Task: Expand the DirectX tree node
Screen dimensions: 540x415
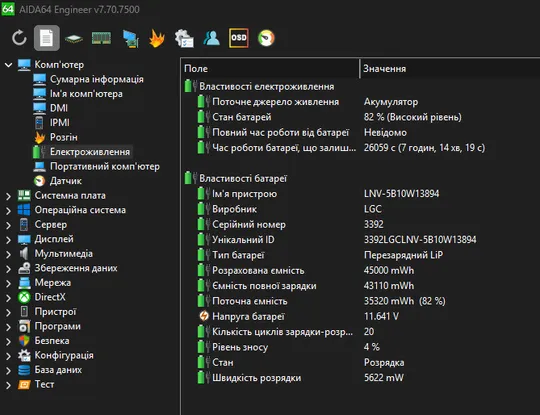Action: click(x=8, y=298)
